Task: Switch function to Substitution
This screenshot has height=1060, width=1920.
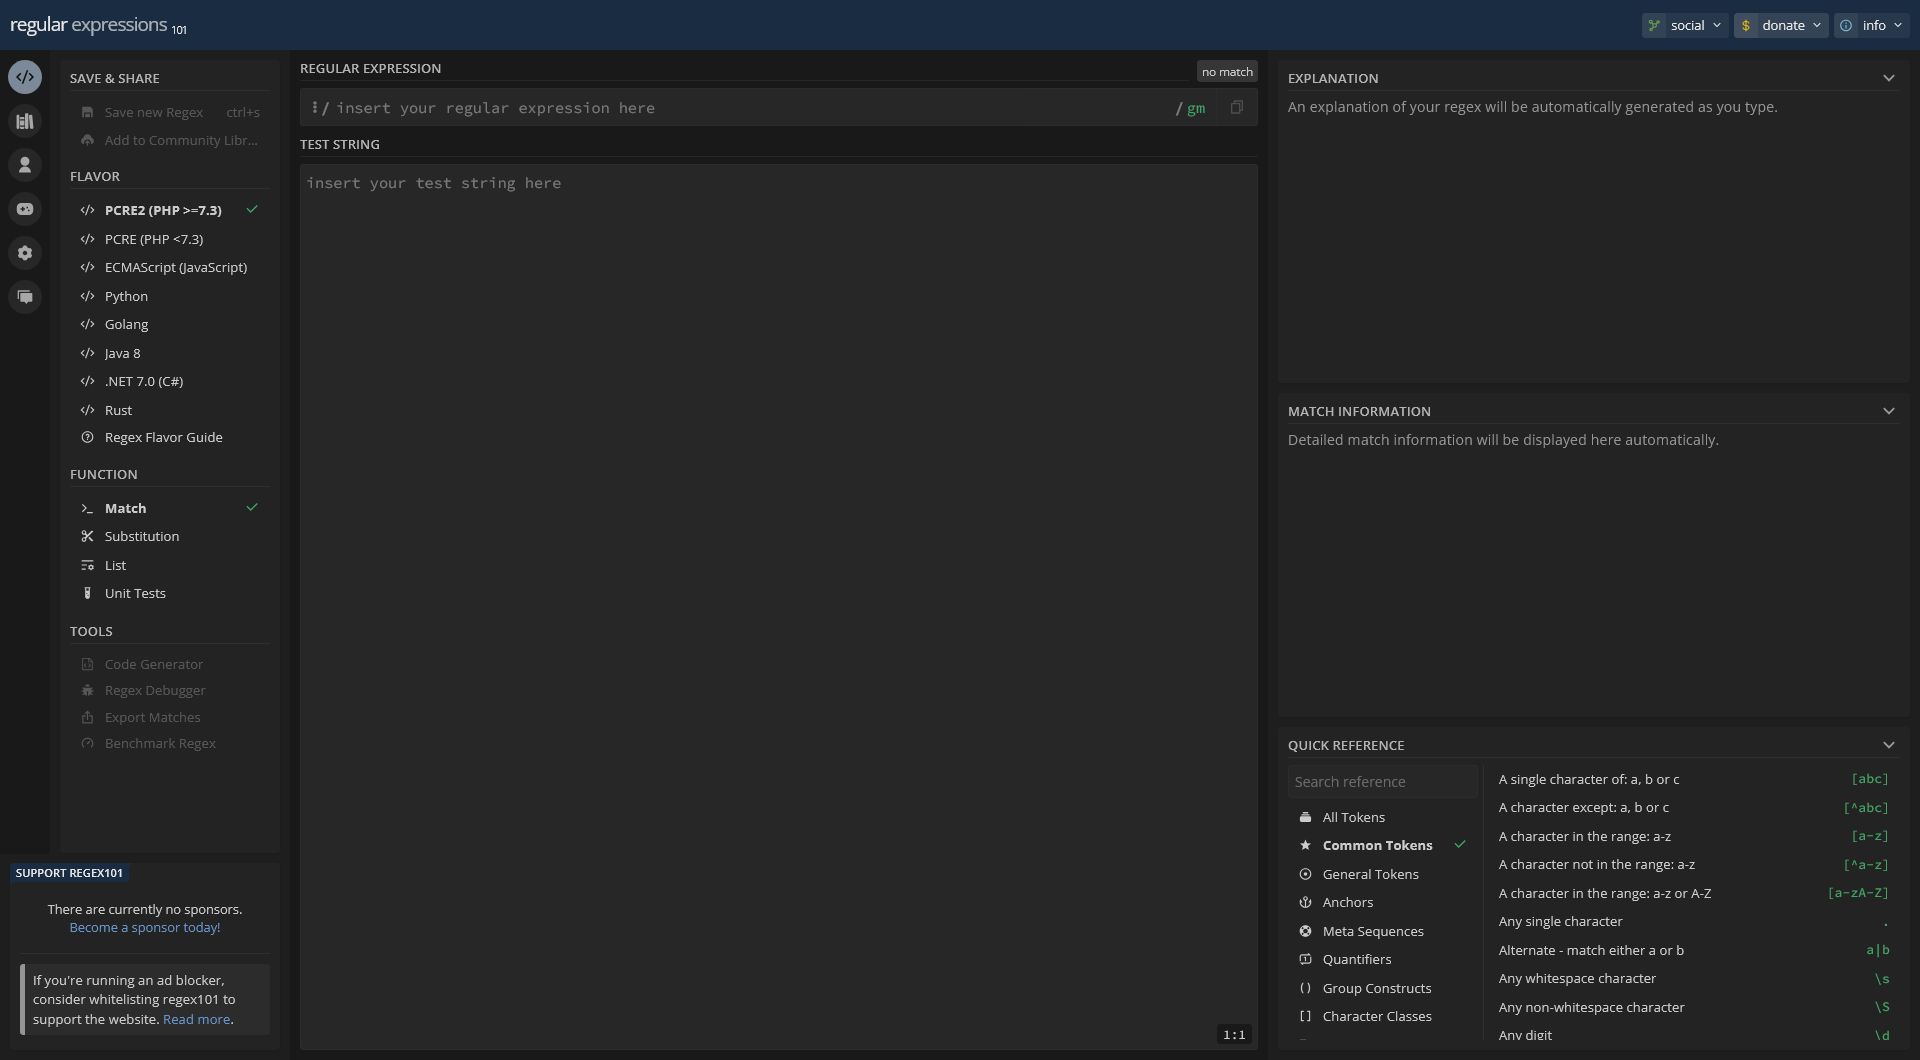Action: coord(141,536)
